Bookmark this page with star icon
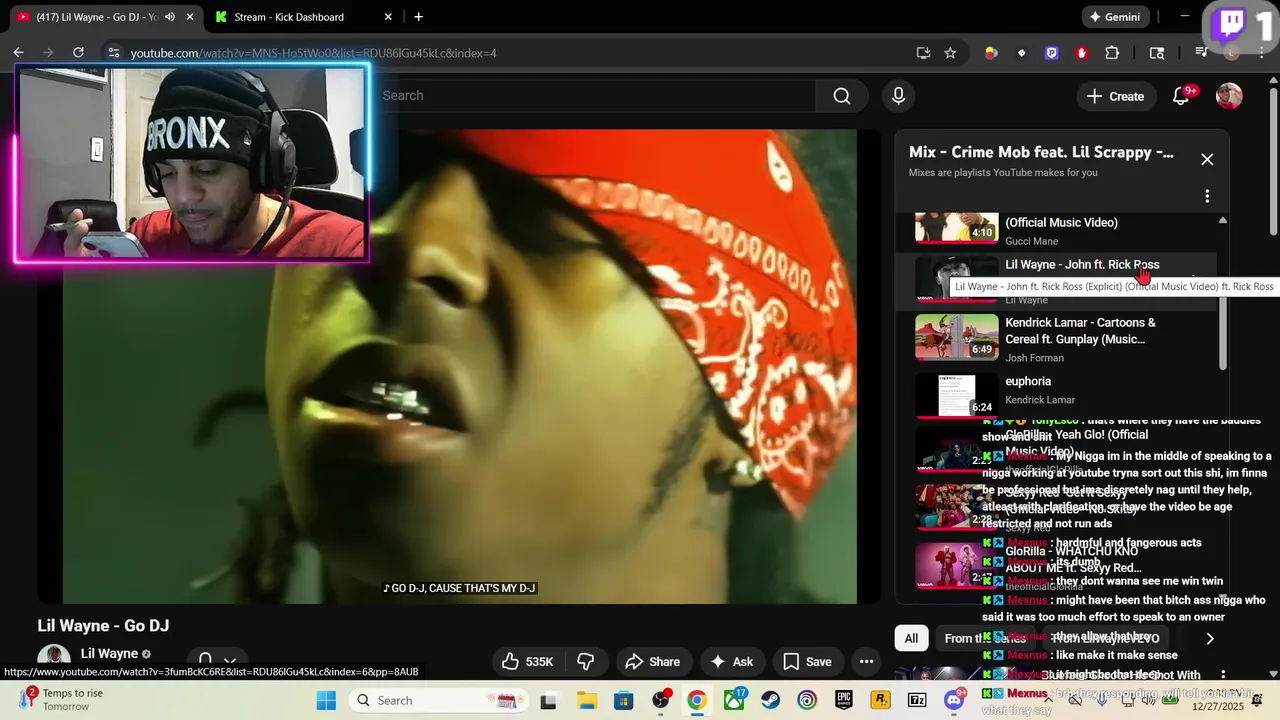The height and width of the screenshot is (720, 1280). [950, 53]
